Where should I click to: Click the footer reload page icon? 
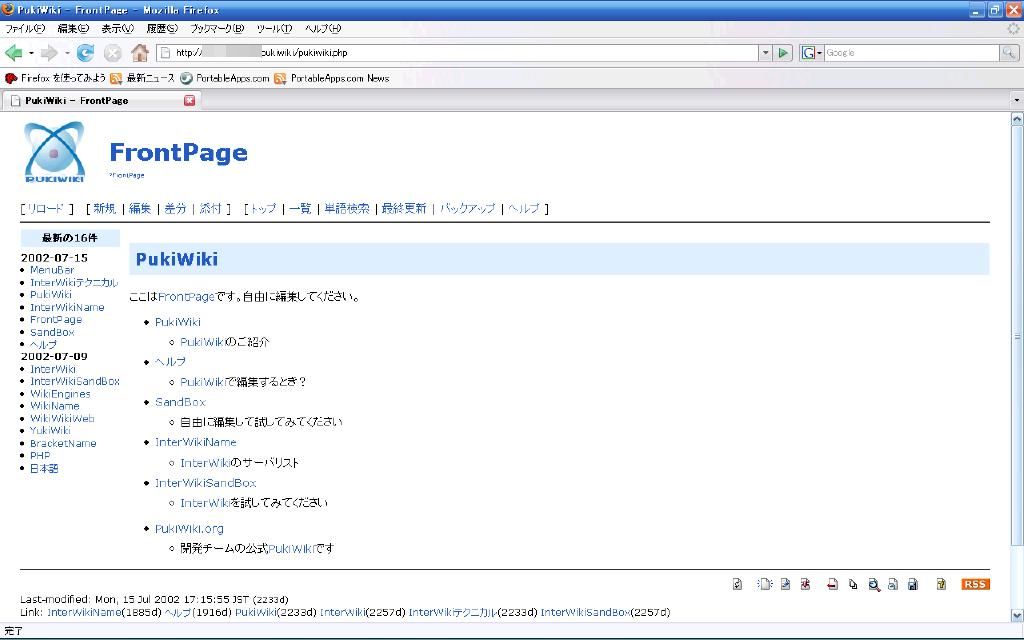point(737,584)
